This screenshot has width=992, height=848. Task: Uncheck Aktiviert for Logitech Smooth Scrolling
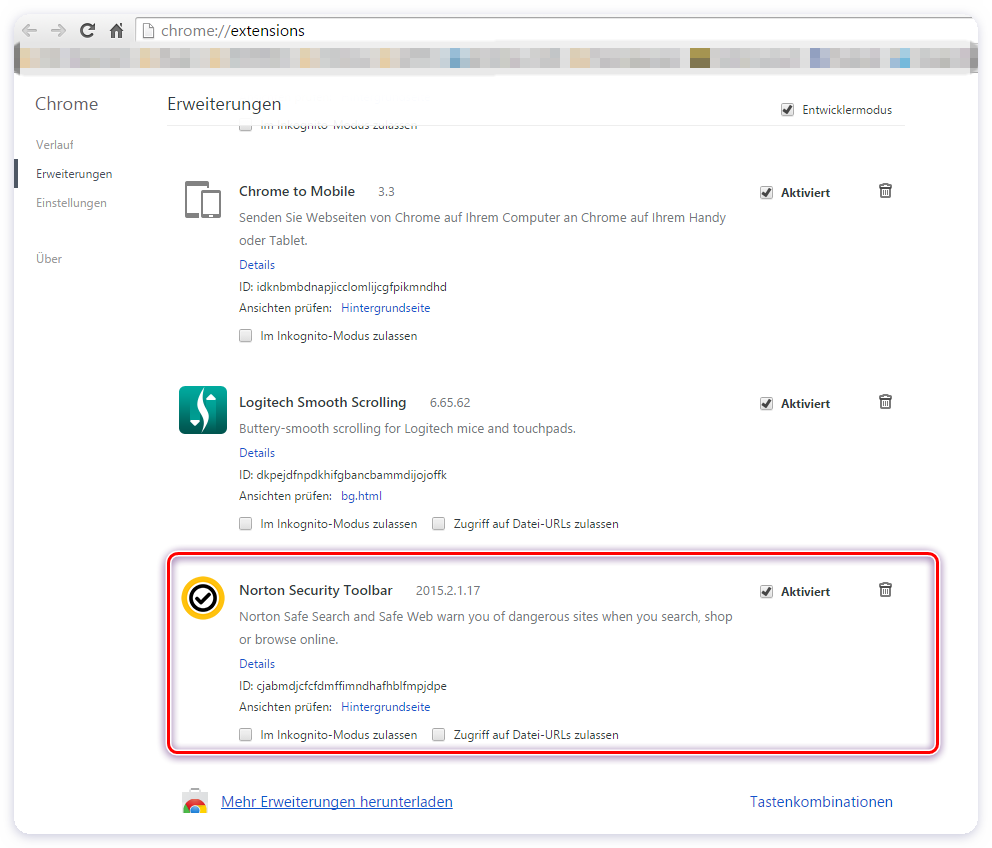tap(766, 403)
